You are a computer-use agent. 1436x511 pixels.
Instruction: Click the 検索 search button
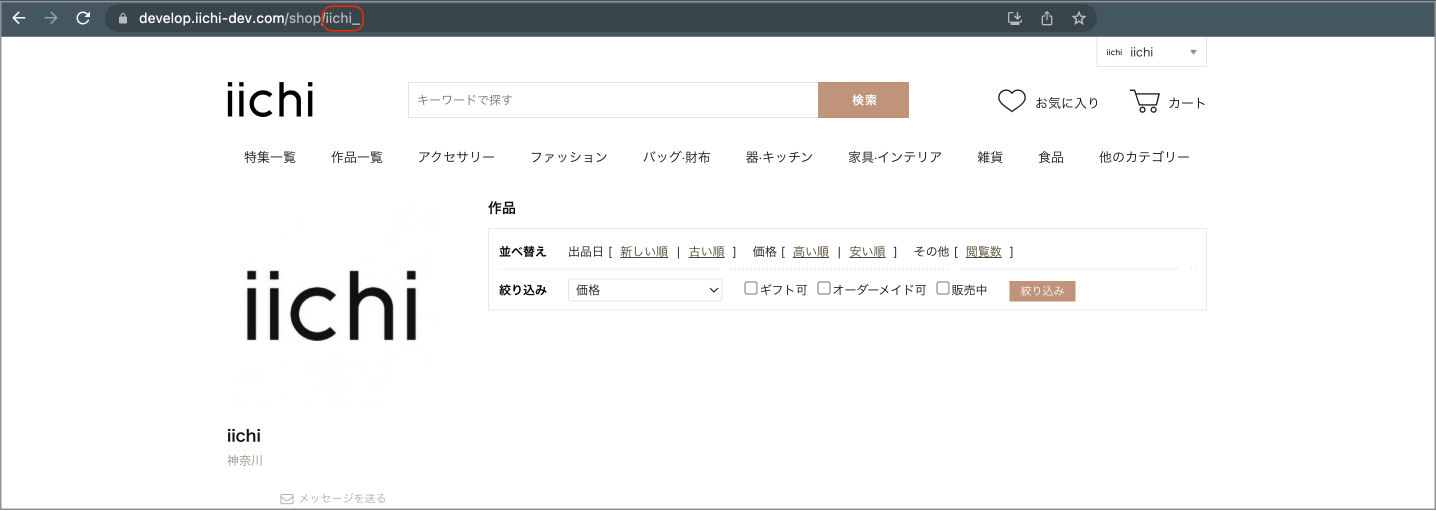point(864,100)
